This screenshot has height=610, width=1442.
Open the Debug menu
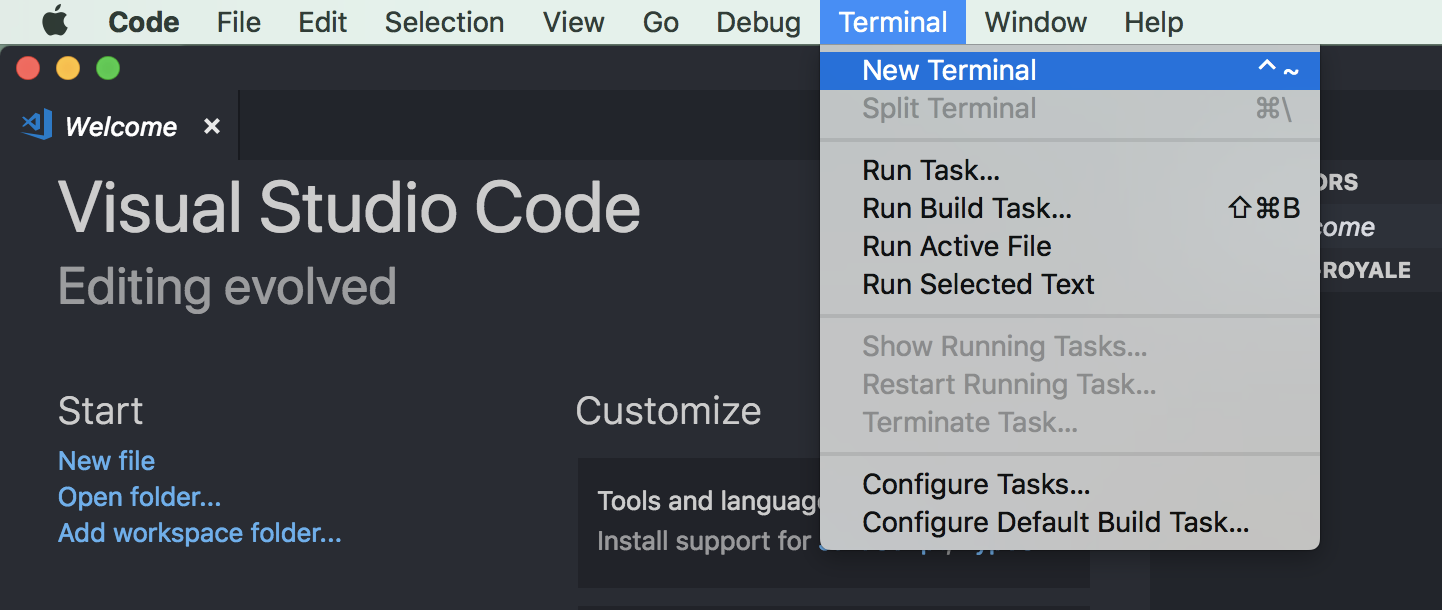[759, 22]
